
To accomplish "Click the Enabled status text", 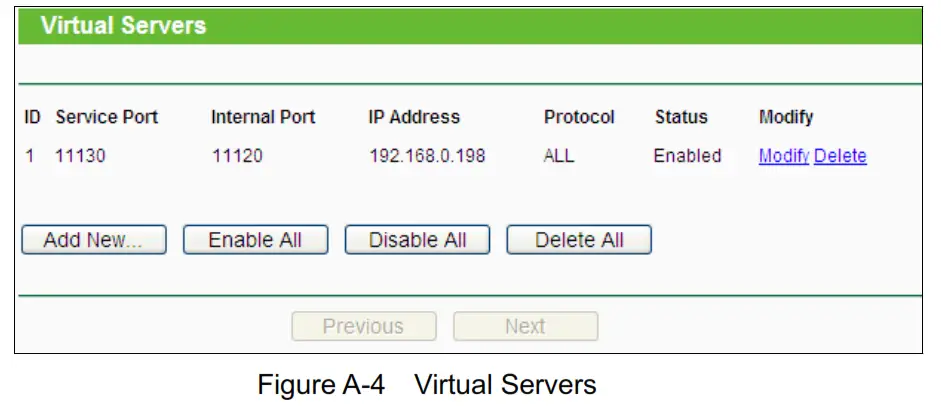I will 687,156.
